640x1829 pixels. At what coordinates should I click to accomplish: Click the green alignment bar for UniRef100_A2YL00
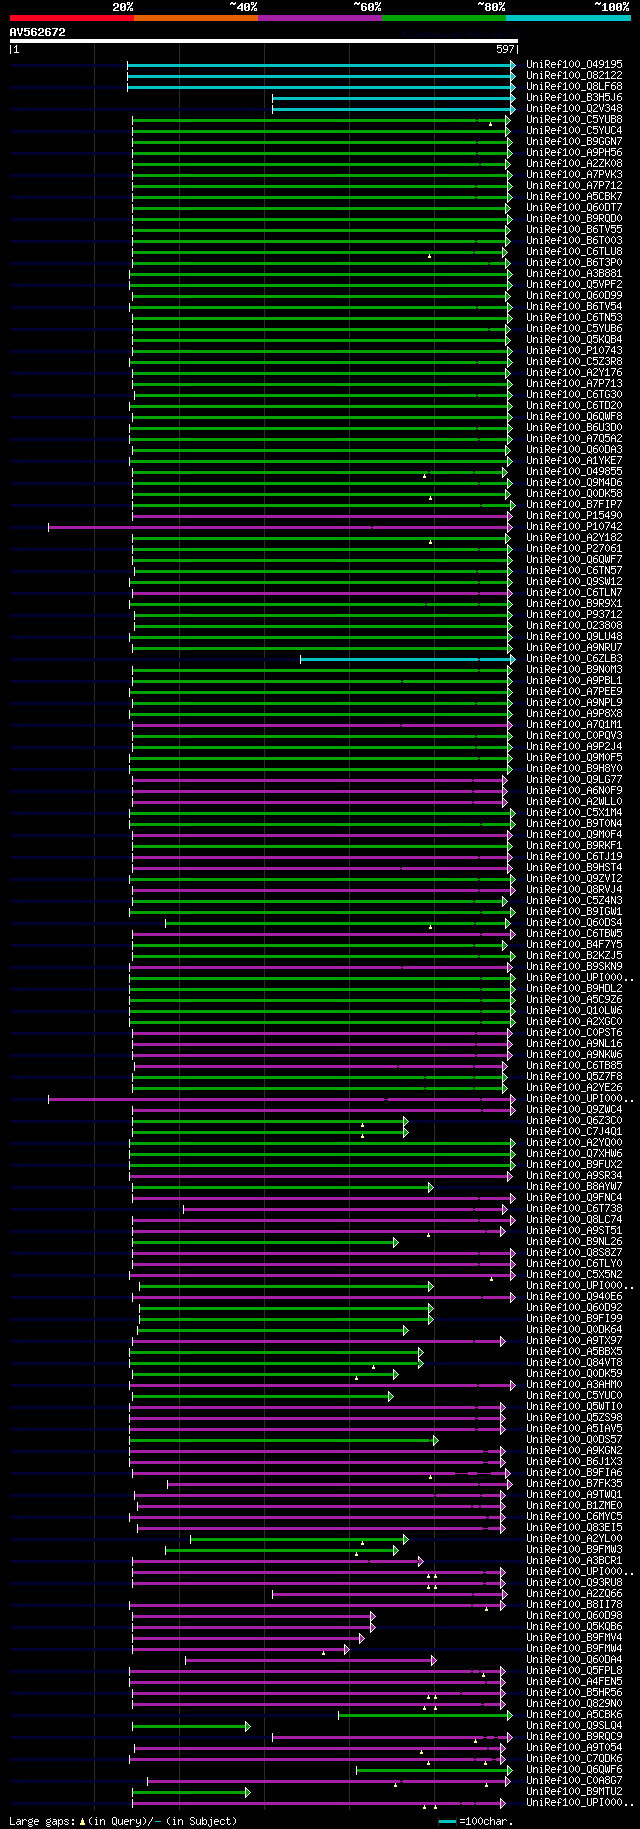297,1538
